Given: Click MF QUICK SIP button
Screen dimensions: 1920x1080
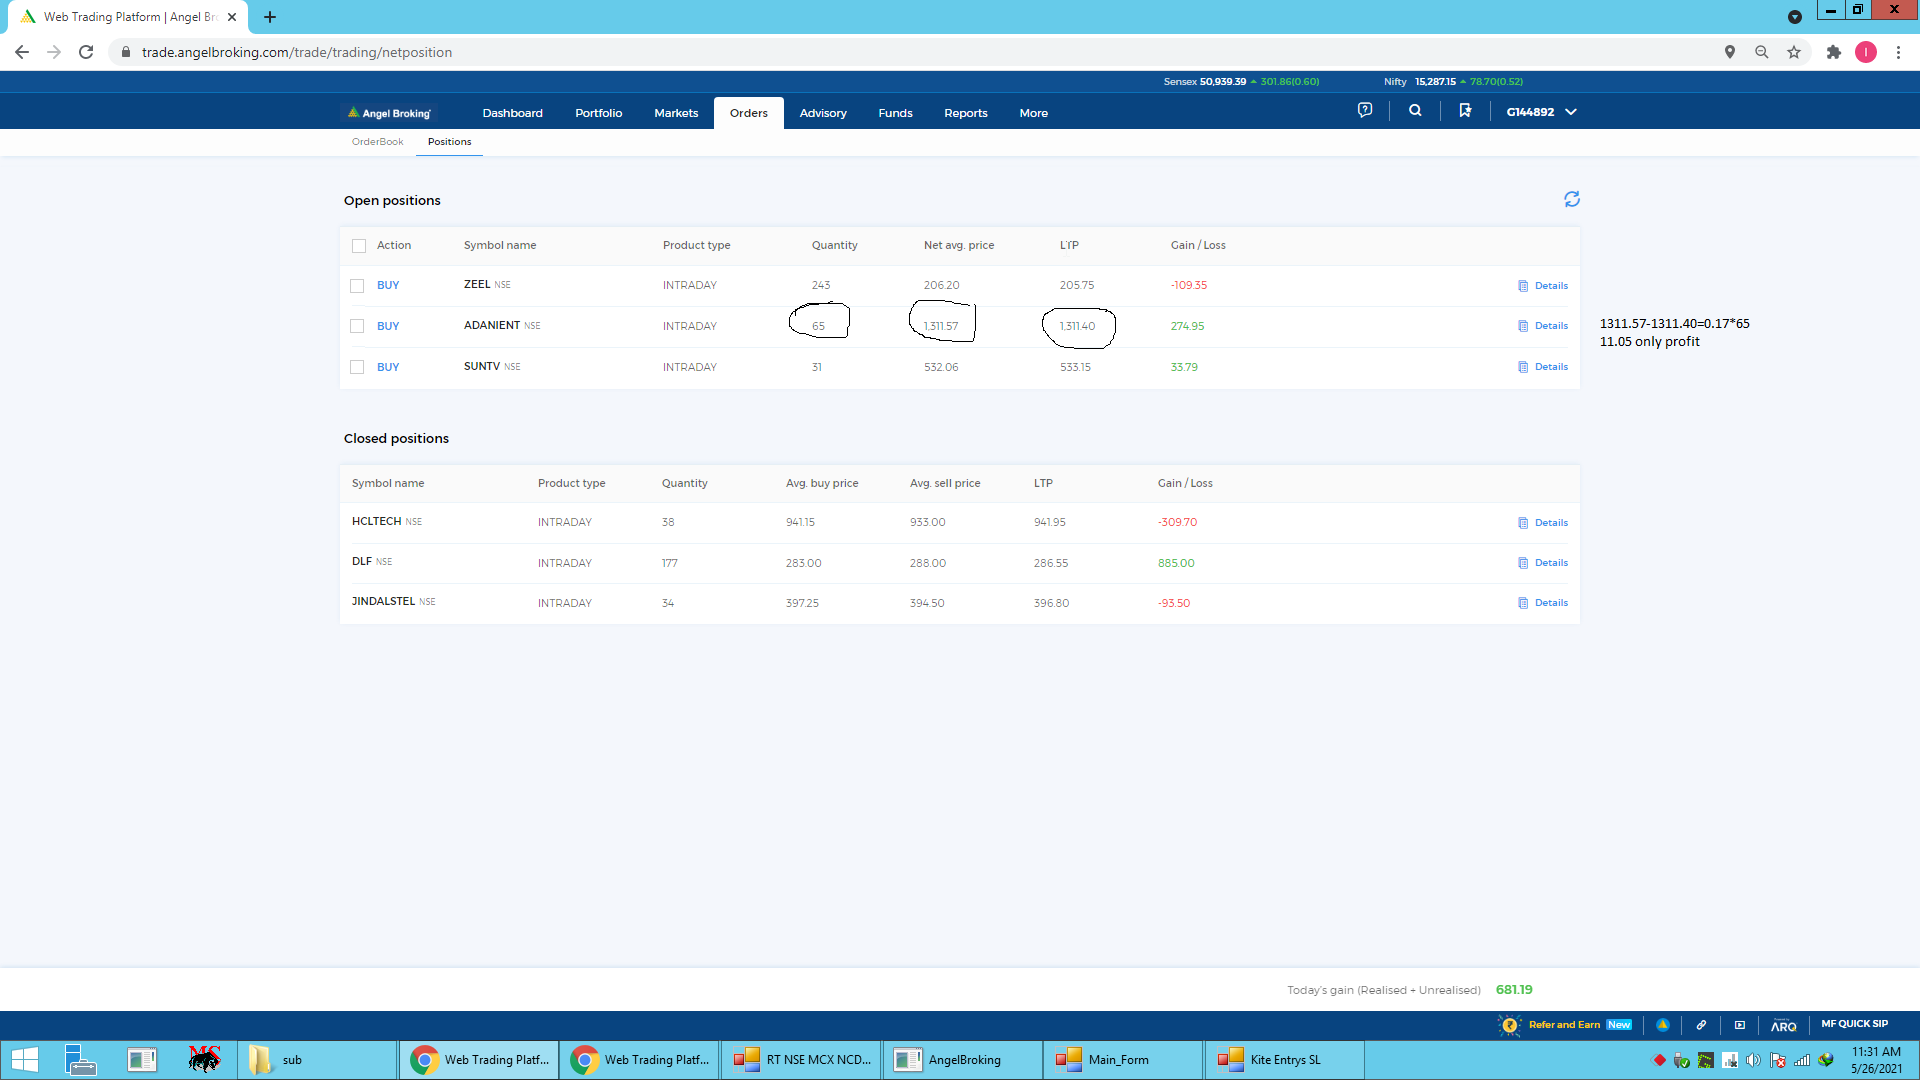Looking at the screenshot, I should click(x=1854, y=1024).
